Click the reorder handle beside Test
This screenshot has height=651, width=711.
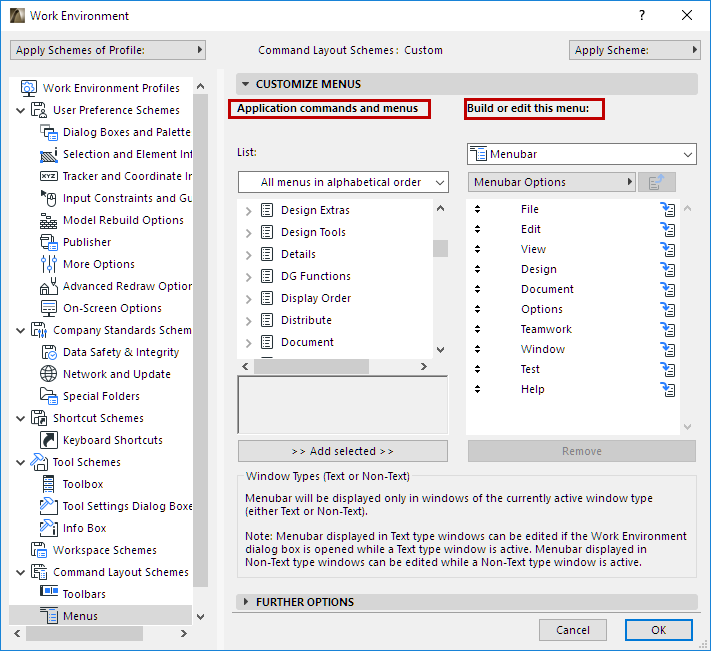[x=477, y=369]
